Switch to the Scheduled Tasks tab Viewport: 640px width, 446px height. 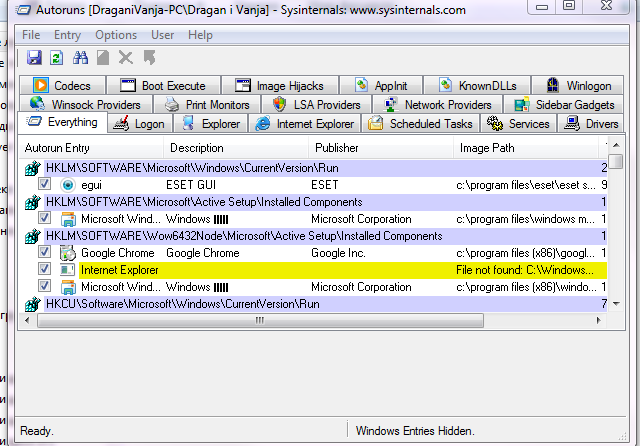tap(421, 124)
